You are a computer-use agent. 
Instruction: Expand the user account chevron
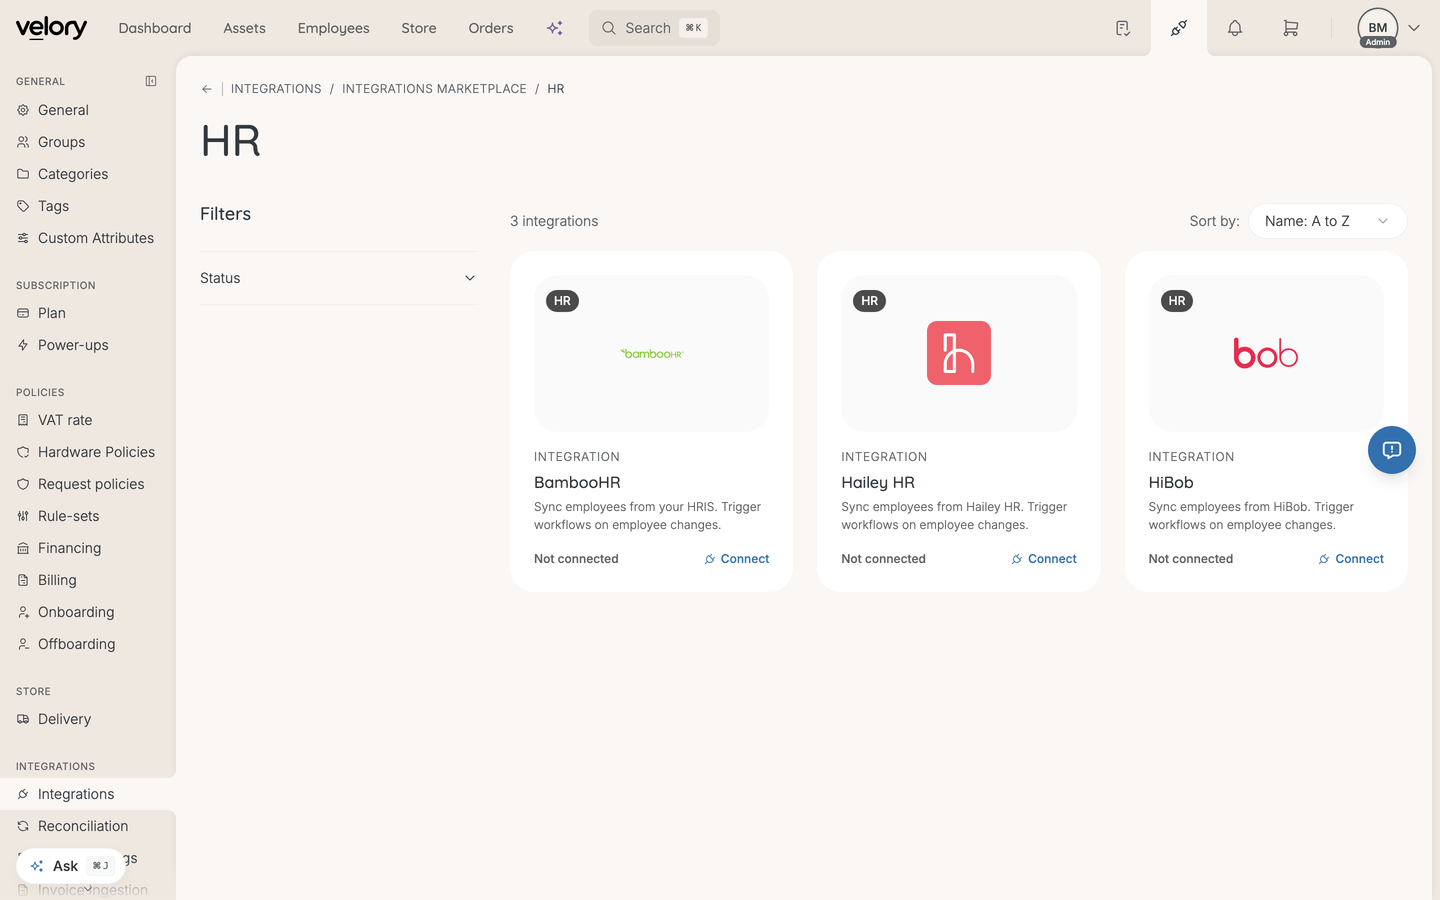click(1414, 28)
